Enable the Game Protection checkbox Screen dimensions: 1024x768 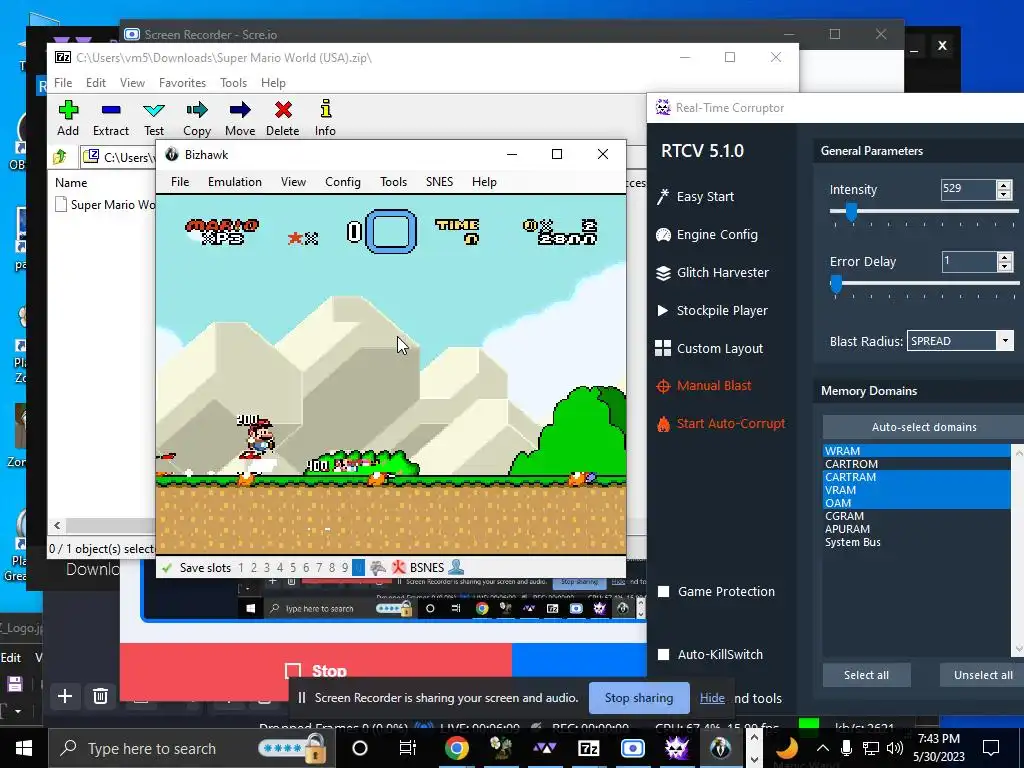point(664,592)
